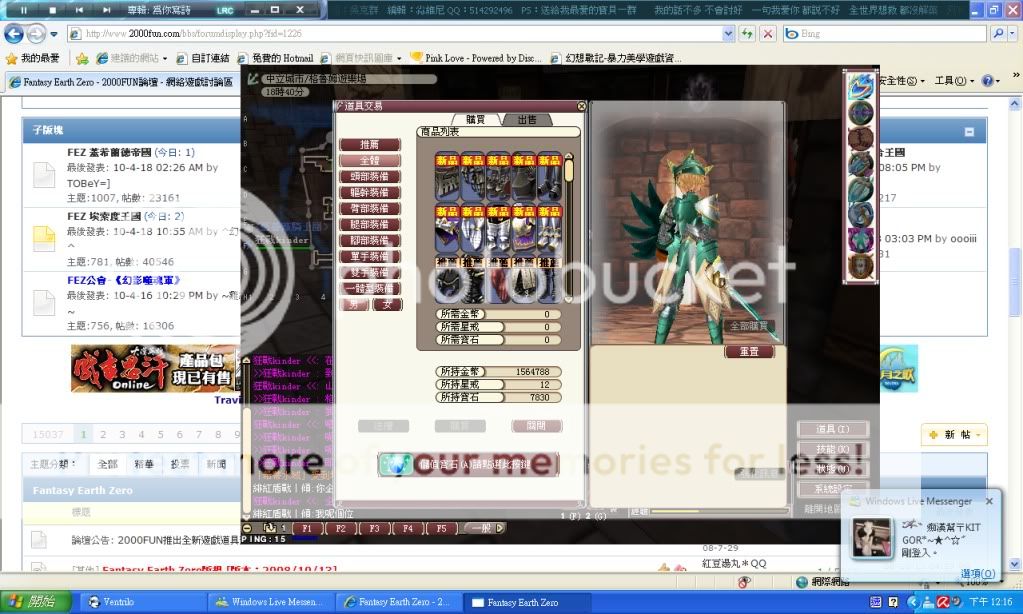This screenshot has height=614, width=1023.
Task: Click the IE back navigation arrow
Action: tap(15, 33)
